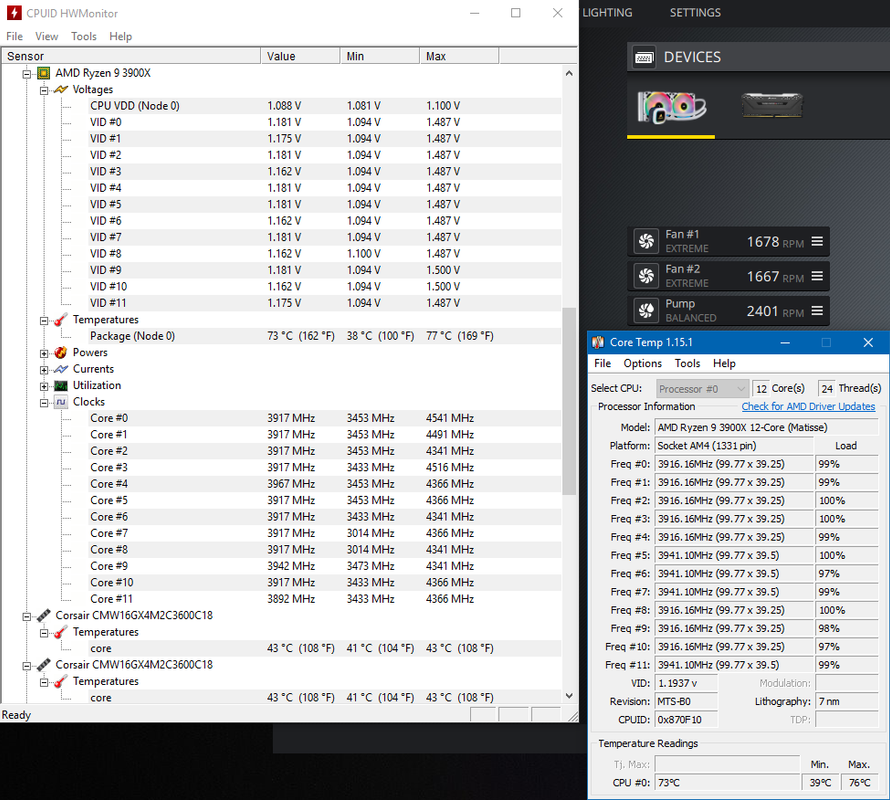Click the Min column header

380,56
